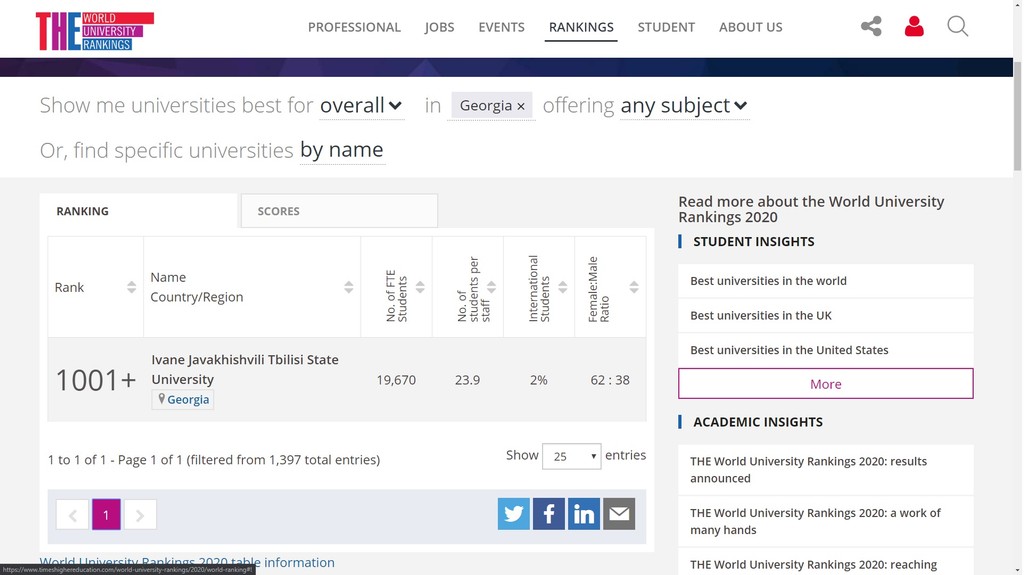Image resolution: width=1024 pixels, height=575 pixels.
Task: Open the RANKINGS menu
Action: click(581, 27)
